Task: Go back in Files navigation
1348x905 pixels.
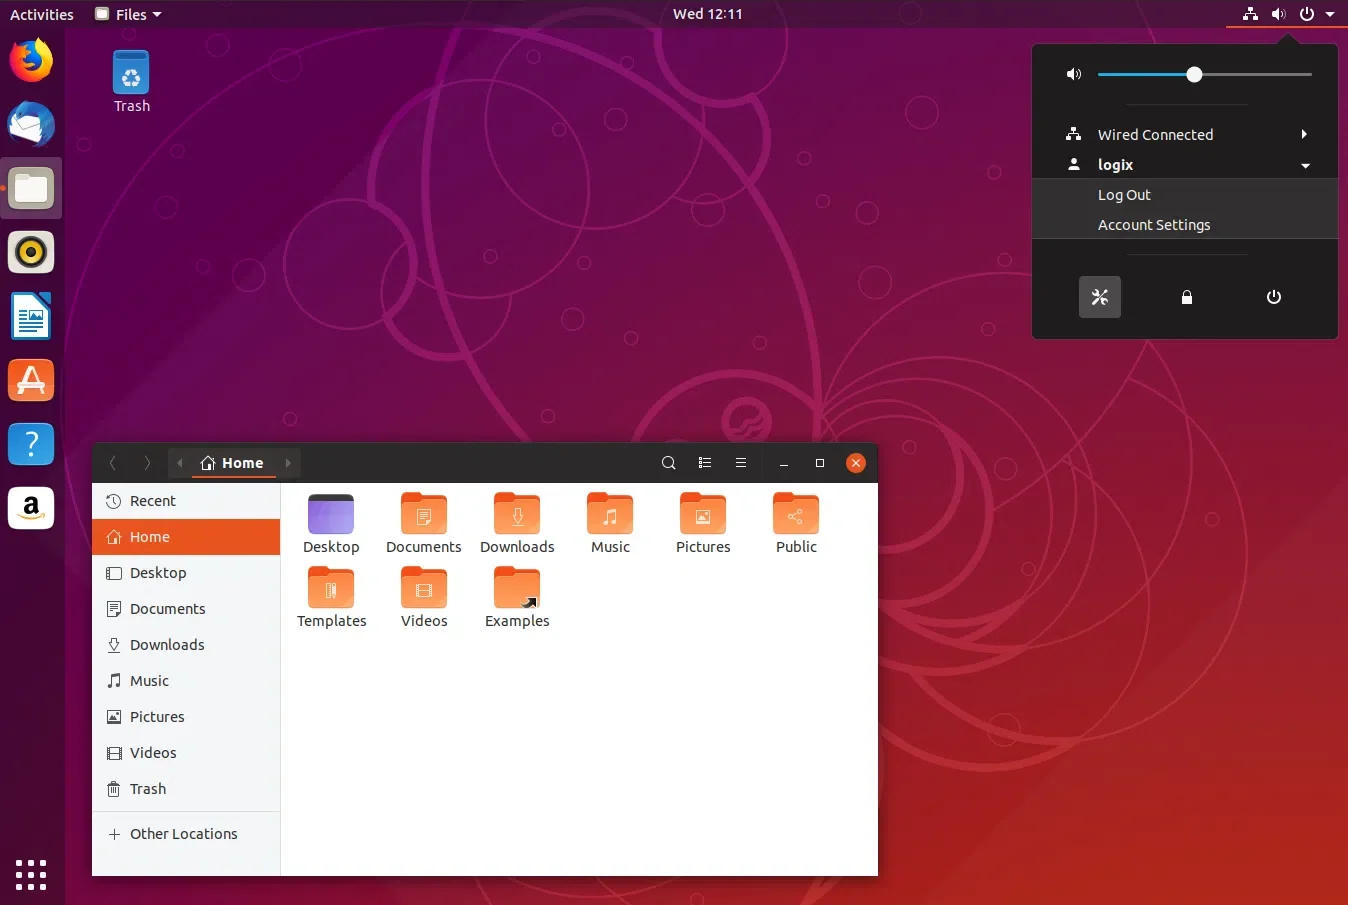Action: click(x=112, y=463)
